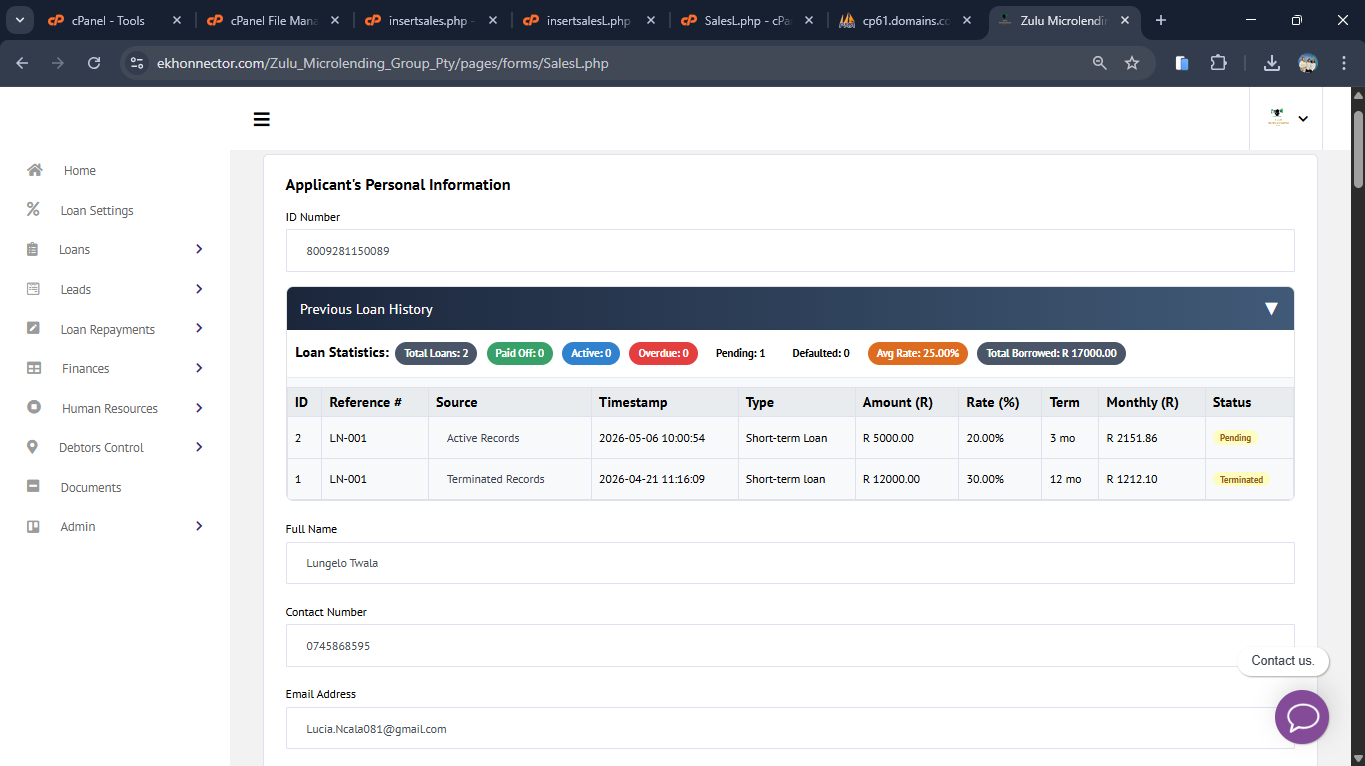Open Loan Settings in the sidebar
Screen dimensions: 1365x766
[97, 211]
